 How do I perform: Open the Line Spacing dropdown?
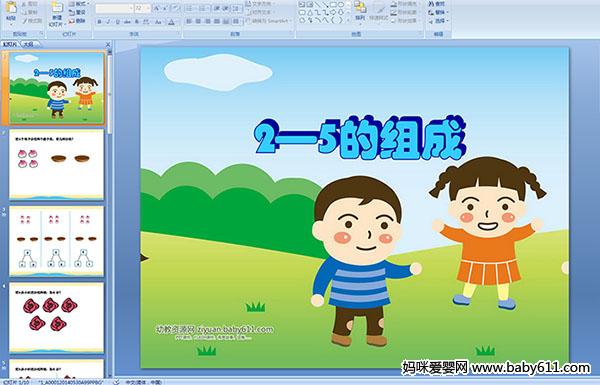(x=237, y=8)
